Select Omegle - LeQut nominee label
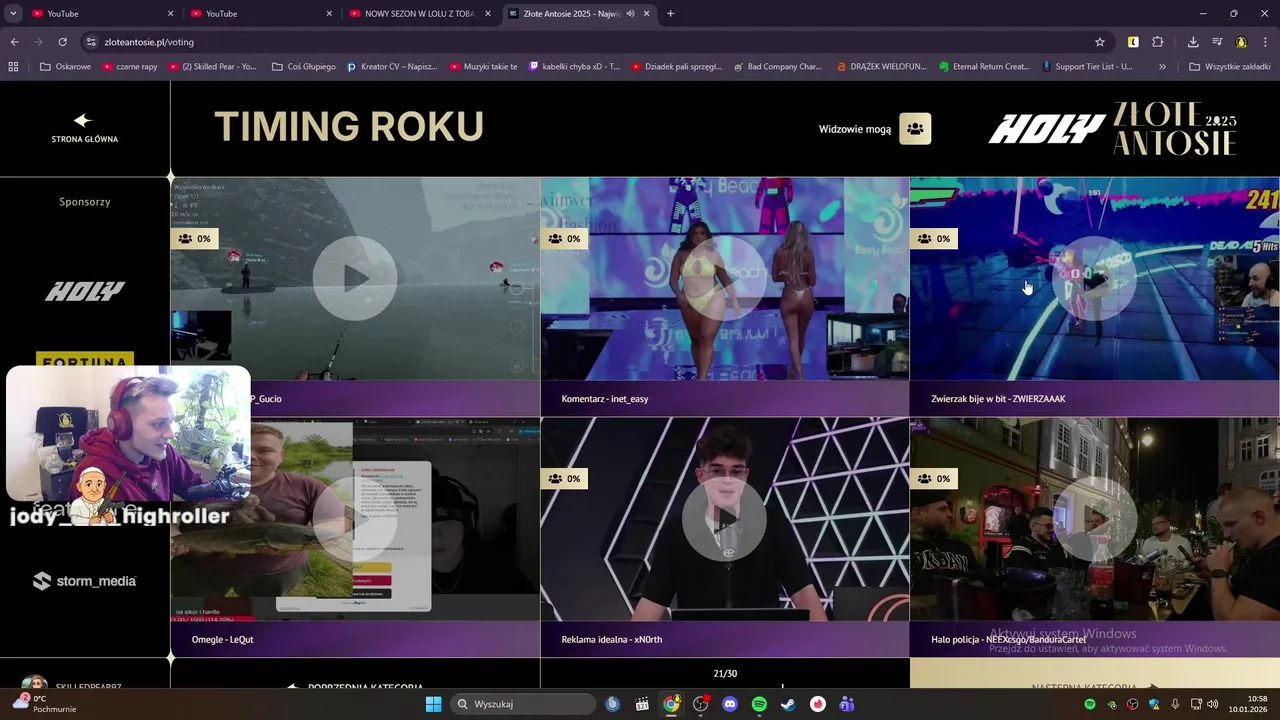This screenshot has width=1280, height=720. coord(222,639)
